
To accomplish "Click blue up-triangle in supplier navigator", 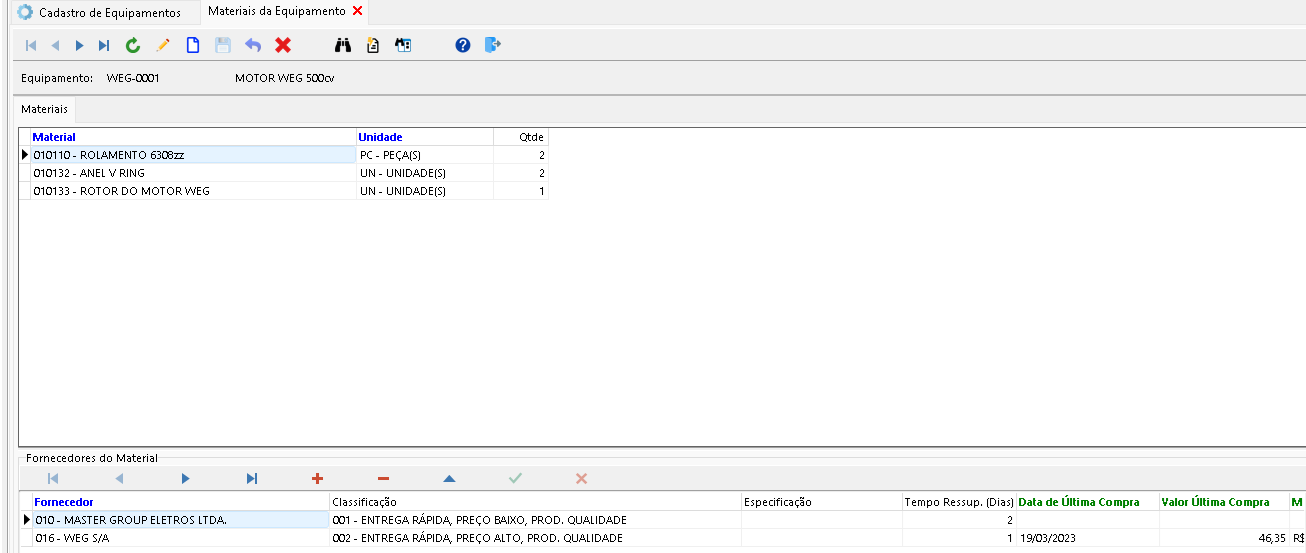I will [449, 479].
